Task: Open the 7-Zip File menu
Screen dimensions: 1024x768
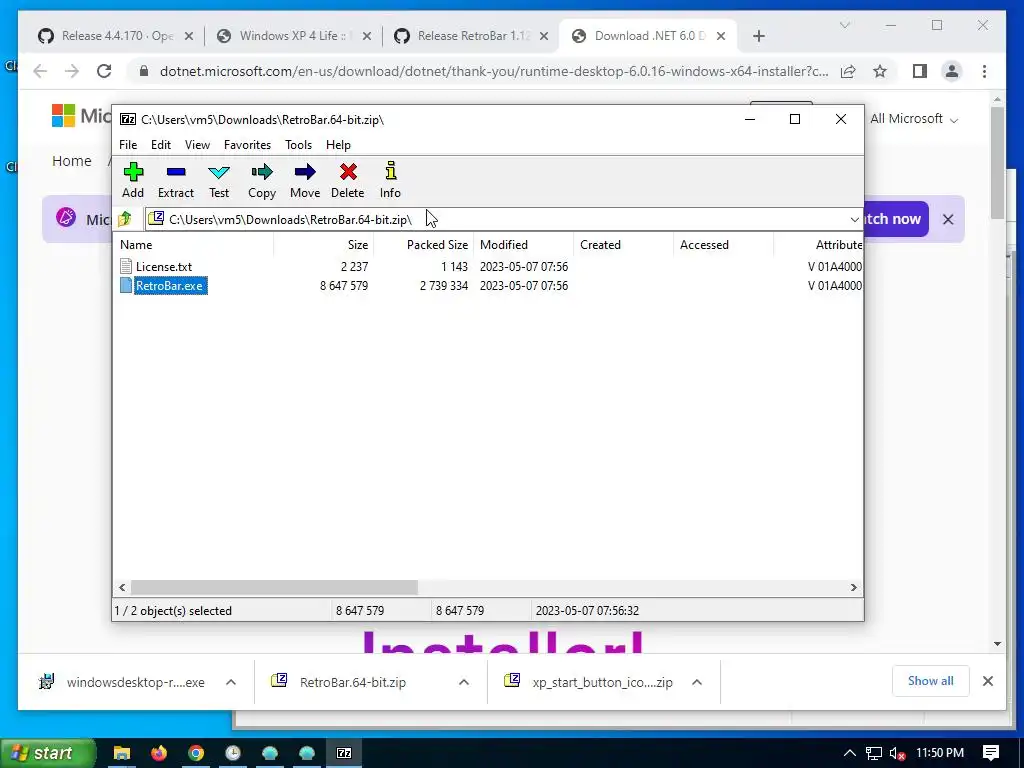Action: point(128,145)
